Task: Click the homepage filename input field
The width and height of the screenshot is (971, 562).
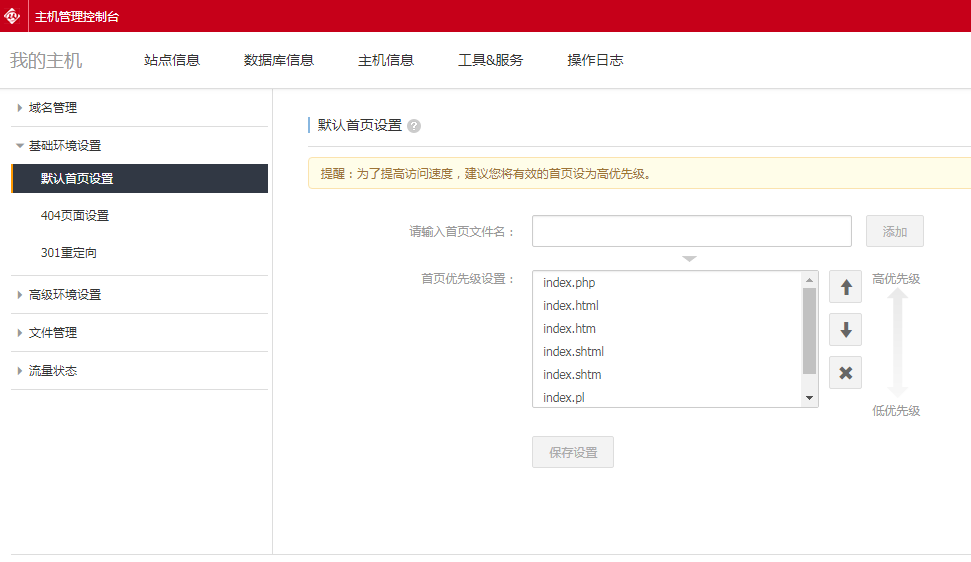Action: (691, 231)
